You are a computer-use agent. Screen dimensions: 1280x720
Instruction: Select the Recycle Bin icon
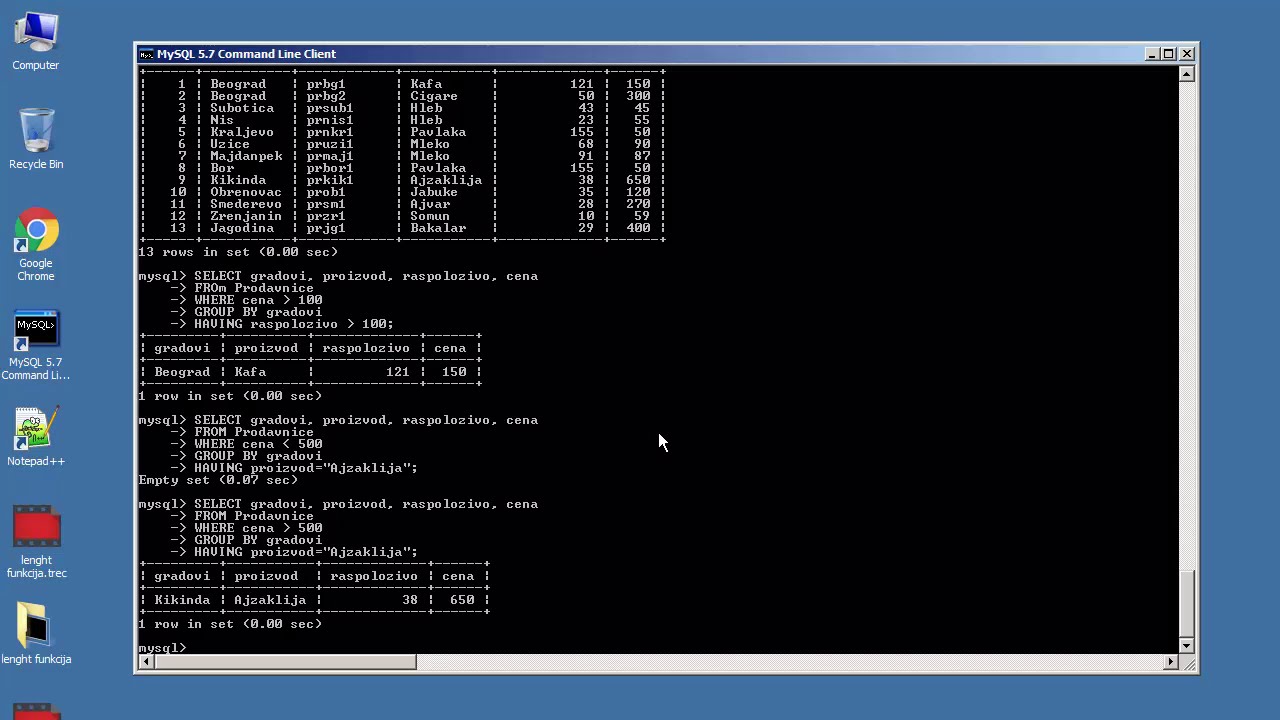(x=36, y=138)
